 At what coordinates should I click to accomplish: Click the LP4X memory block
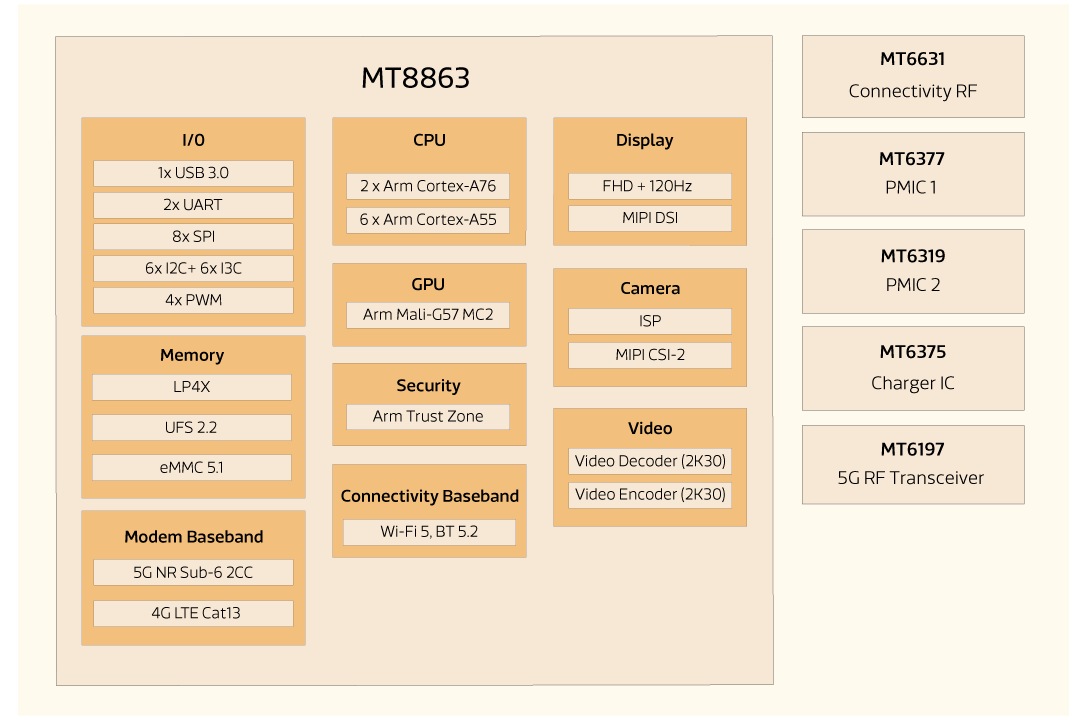pos(191,387)
